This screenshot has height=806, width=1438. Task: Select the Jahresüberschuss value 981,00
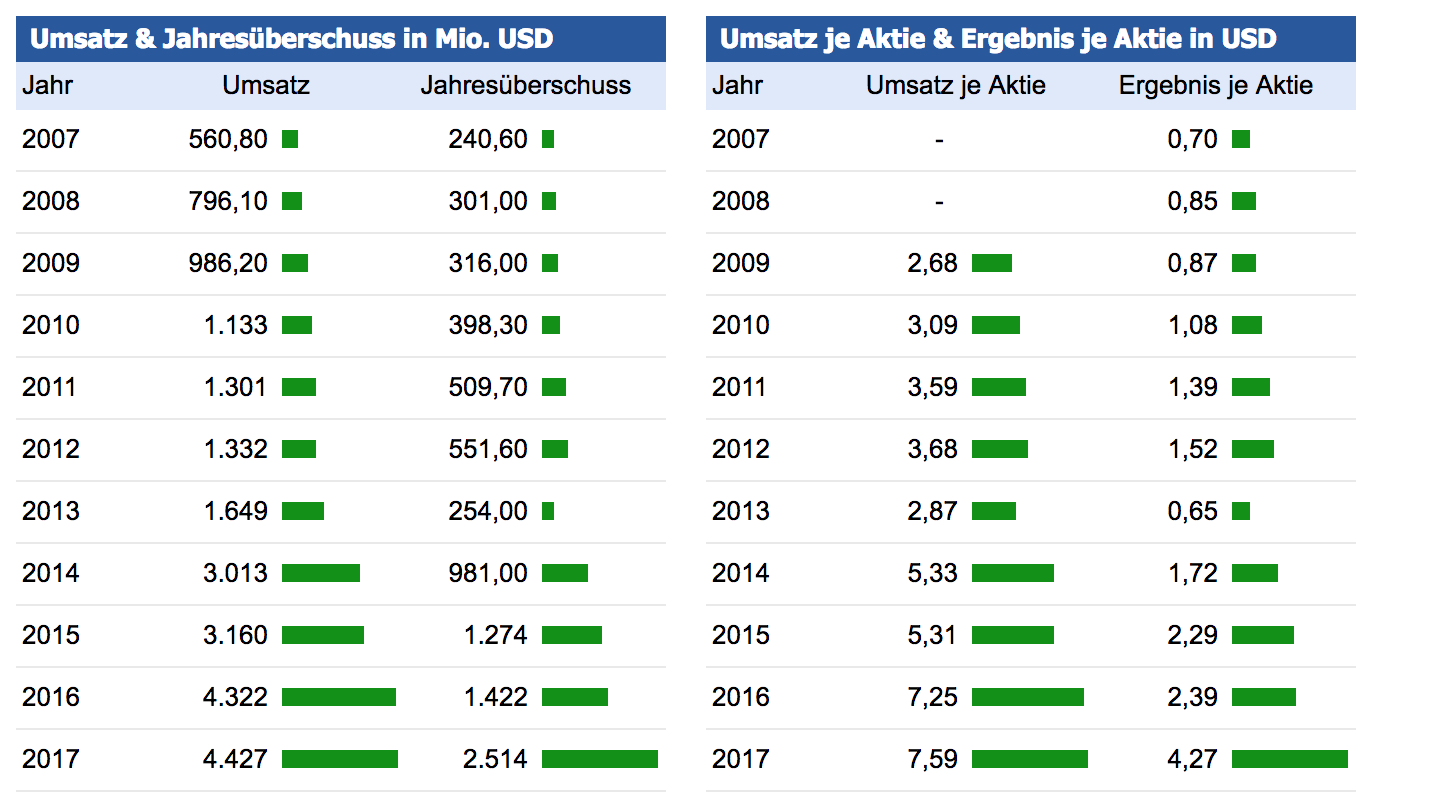click(x=487, y=573)
